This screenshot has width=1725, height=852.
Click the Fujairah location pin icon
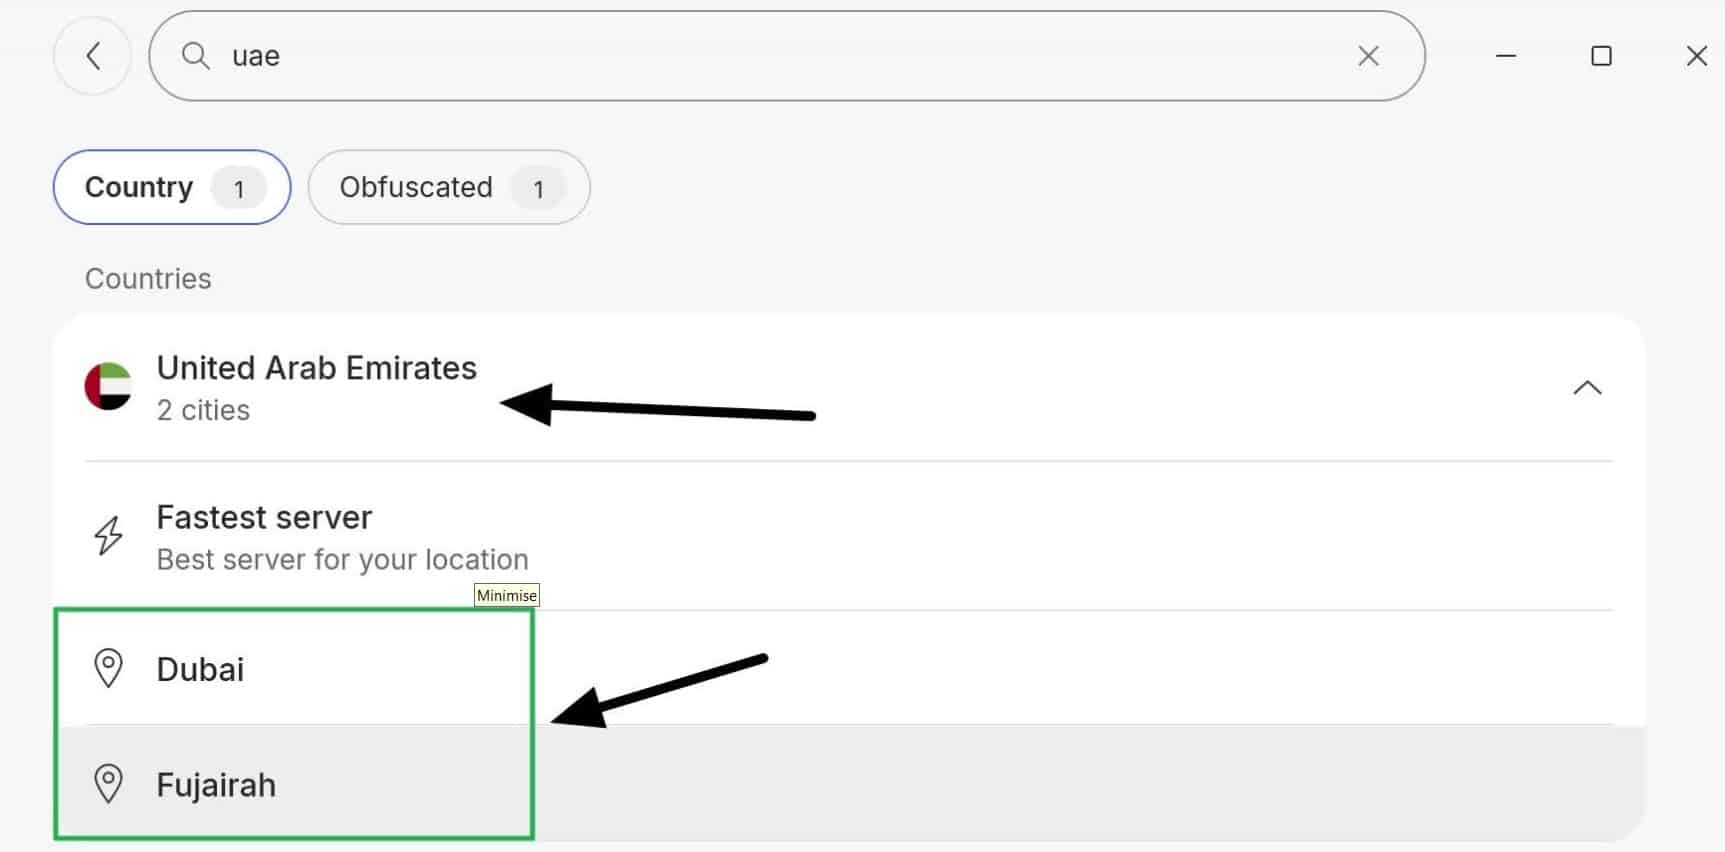pos(108,784)
